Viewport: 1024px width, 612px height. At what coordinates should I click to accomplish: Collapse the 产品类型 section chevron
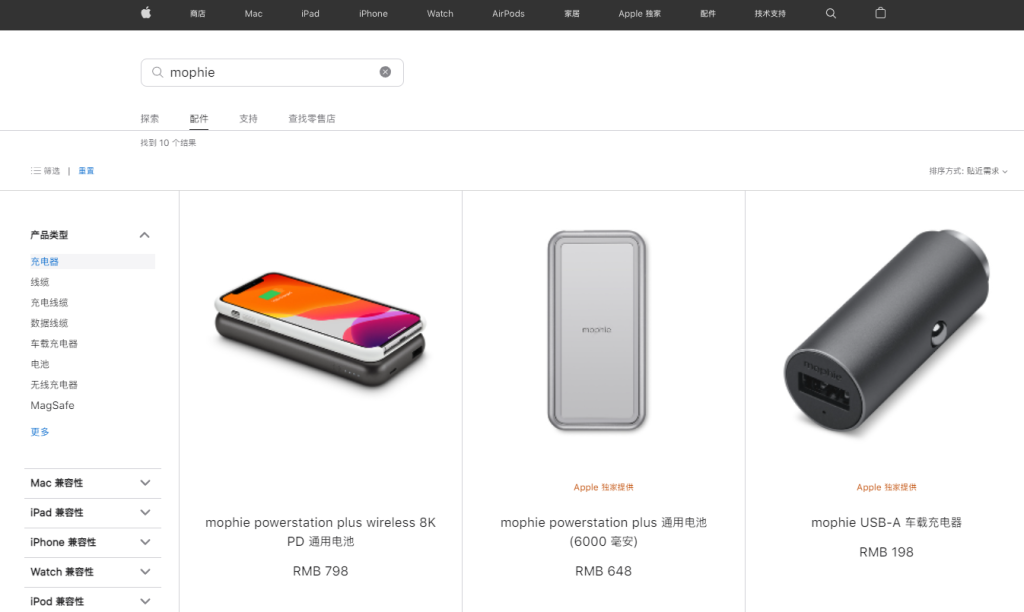(x=144, y=235)
